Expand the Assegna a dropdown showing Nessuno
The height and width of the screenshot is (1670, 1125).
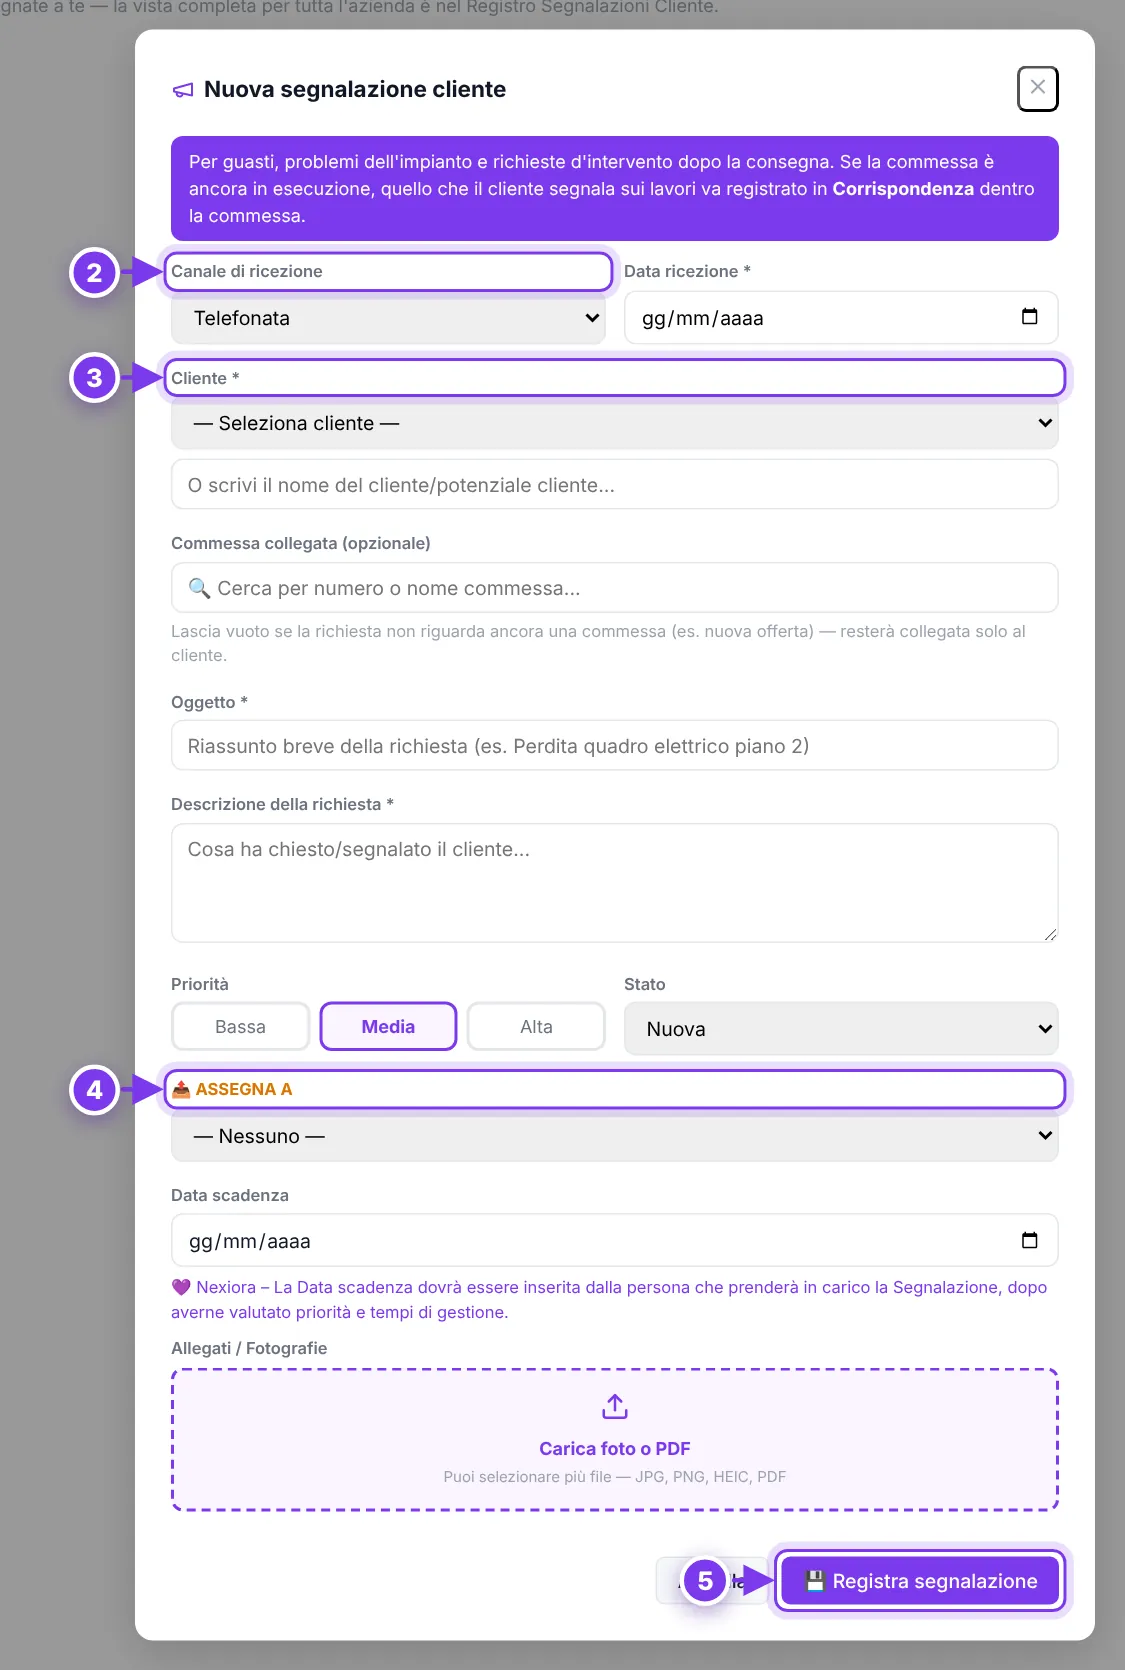pyautogui.click(x=615, y=1136)
